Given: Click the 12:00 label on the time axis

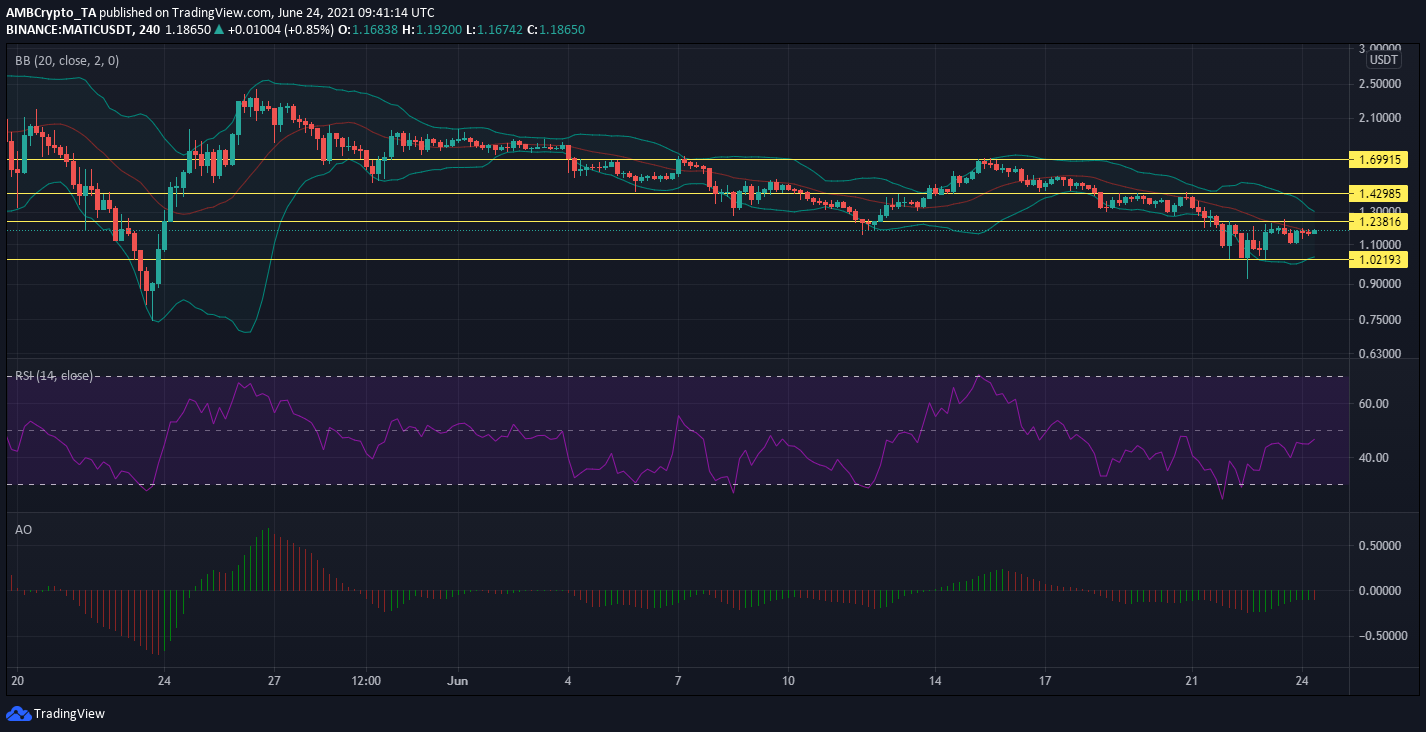Looking at the screenshot, I should click(x=367, y=682).
